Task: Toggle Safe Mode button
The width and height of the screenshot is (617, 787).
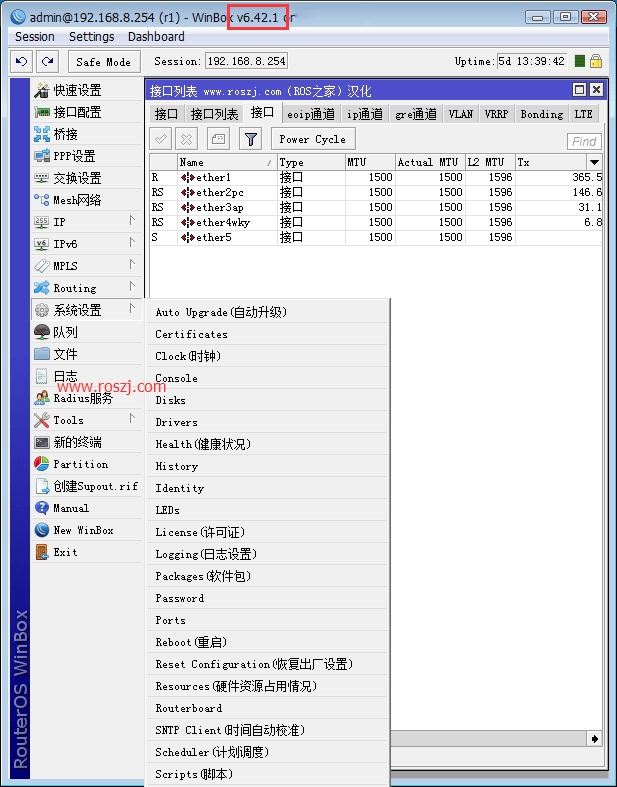Action: [103, 62]
